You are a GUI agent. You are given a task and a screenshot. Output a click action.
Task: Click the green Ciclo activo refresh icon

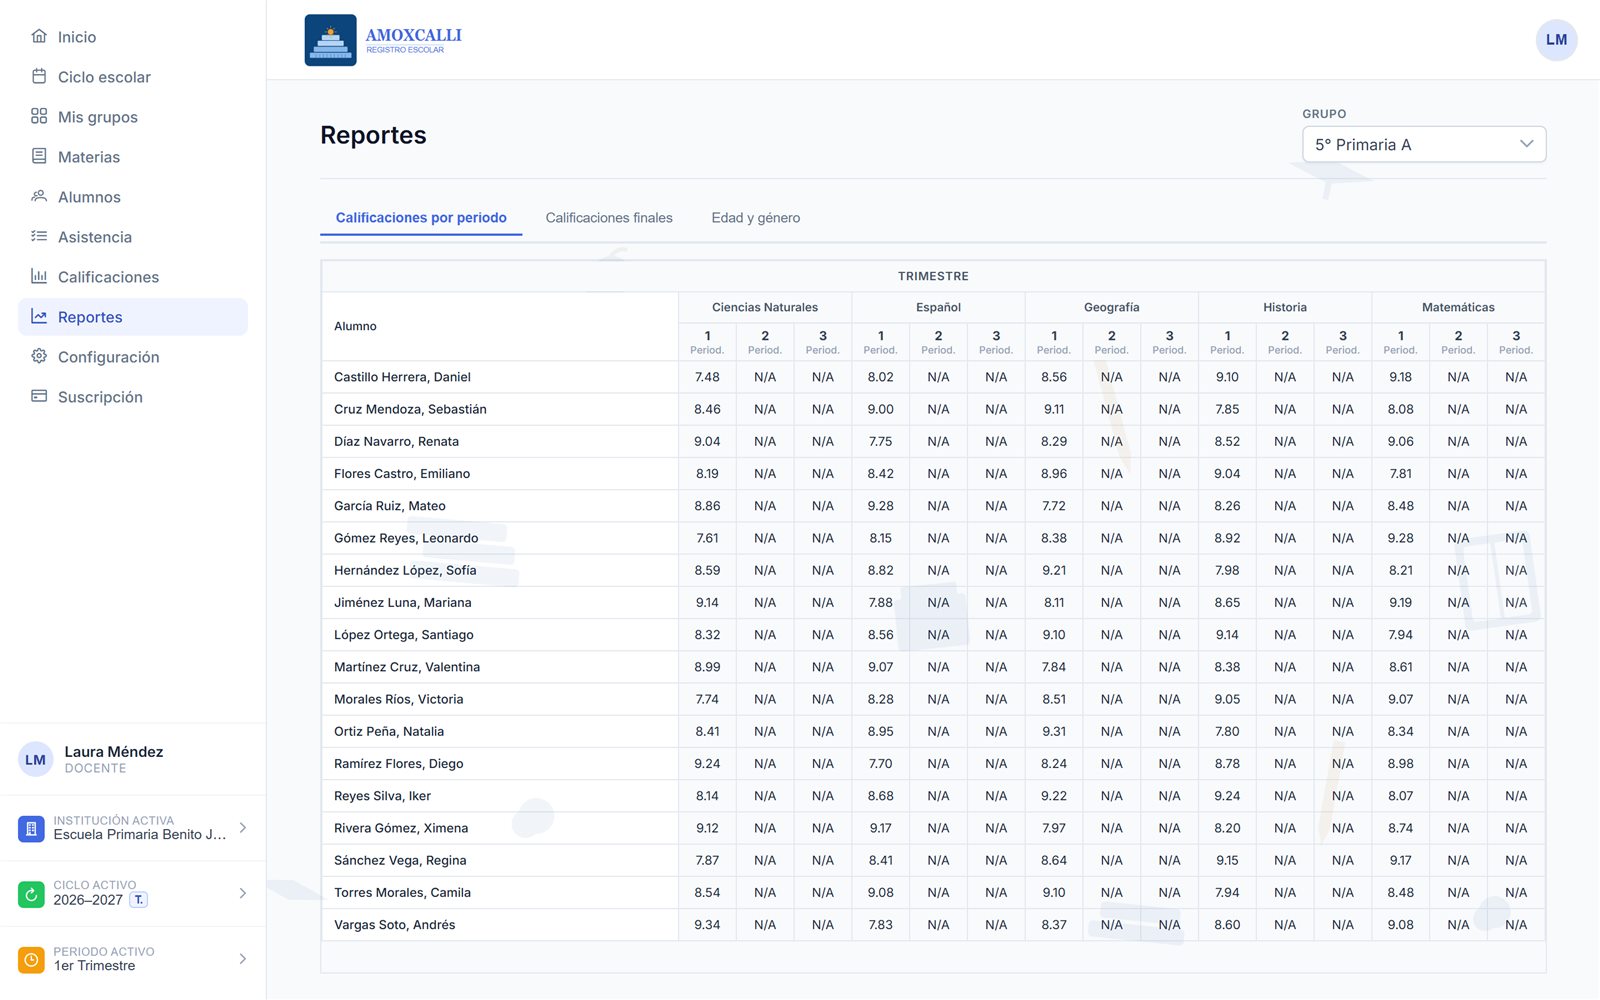(31, 894)
